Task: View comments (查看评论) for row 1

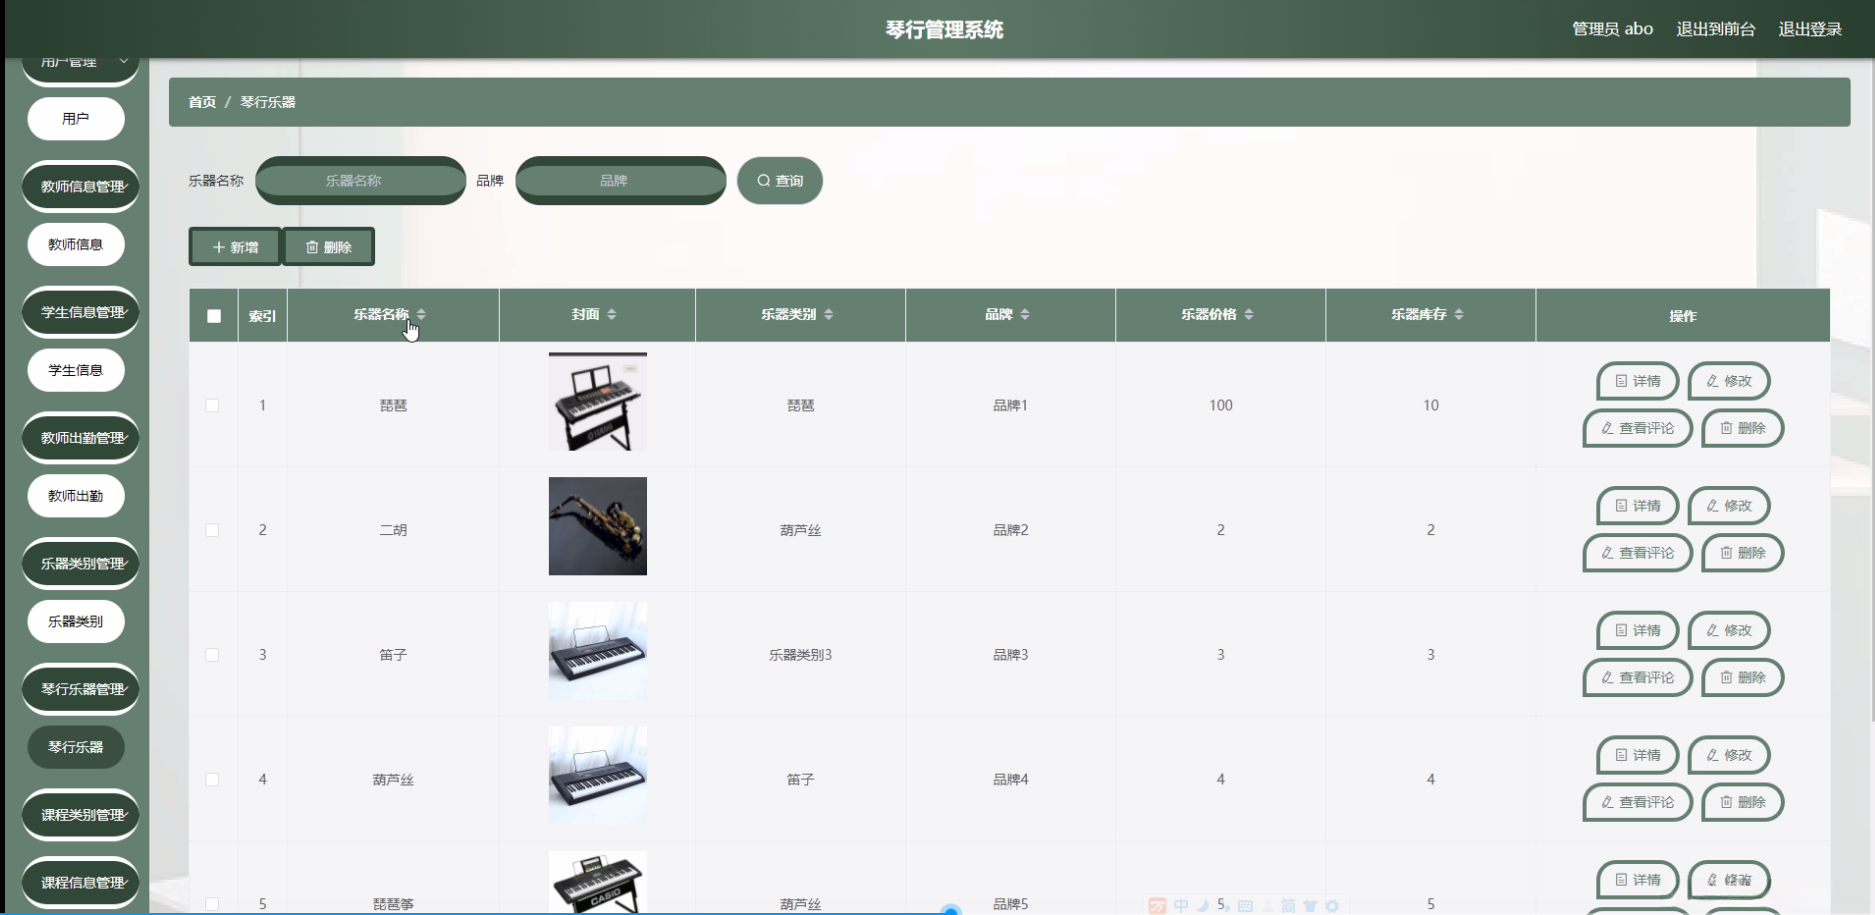Action: [1637, 428]
